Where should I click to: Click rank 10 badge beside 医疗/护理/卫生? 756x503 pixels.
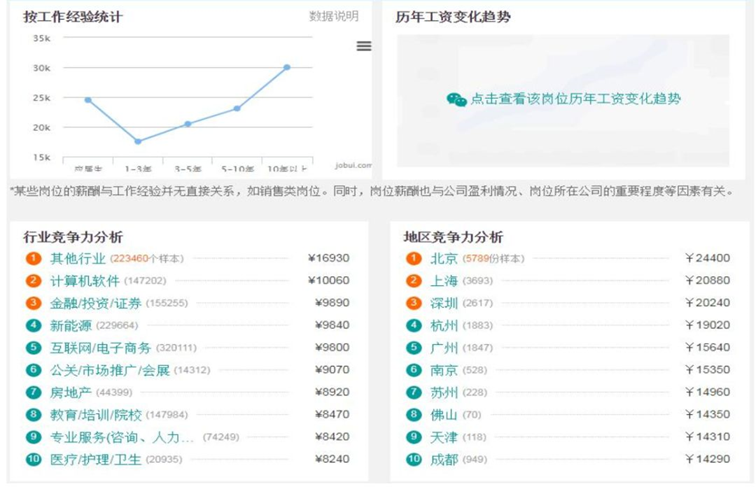click(x=33, y=459)
